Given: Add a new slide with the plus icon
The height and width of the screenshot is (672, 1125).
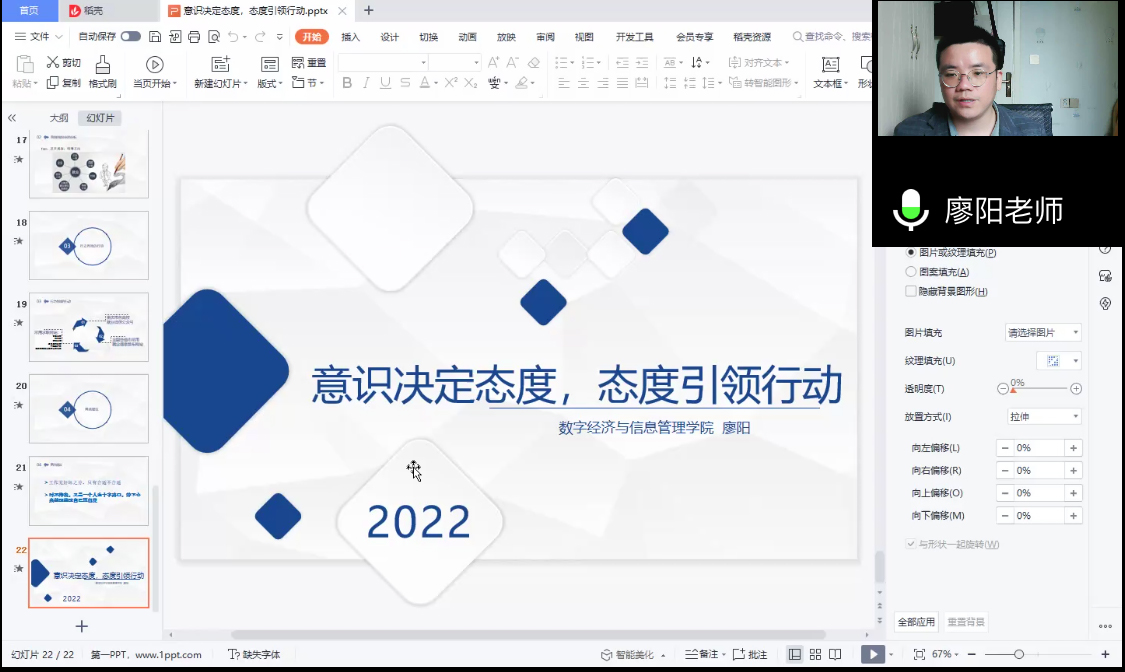Looking at the screenshot, I should click(x=82, y=626).
